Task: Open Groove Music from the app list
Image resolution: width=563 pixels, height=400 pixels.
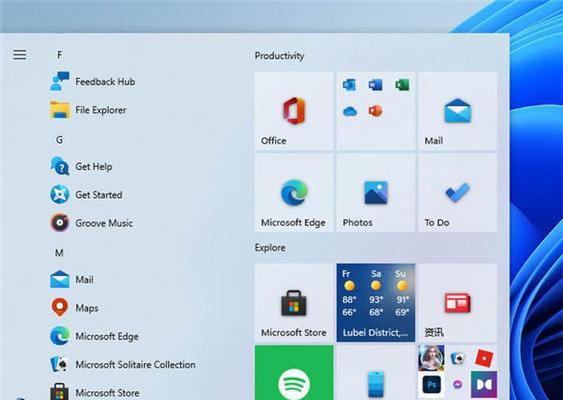Action: (x=92, y=223)
